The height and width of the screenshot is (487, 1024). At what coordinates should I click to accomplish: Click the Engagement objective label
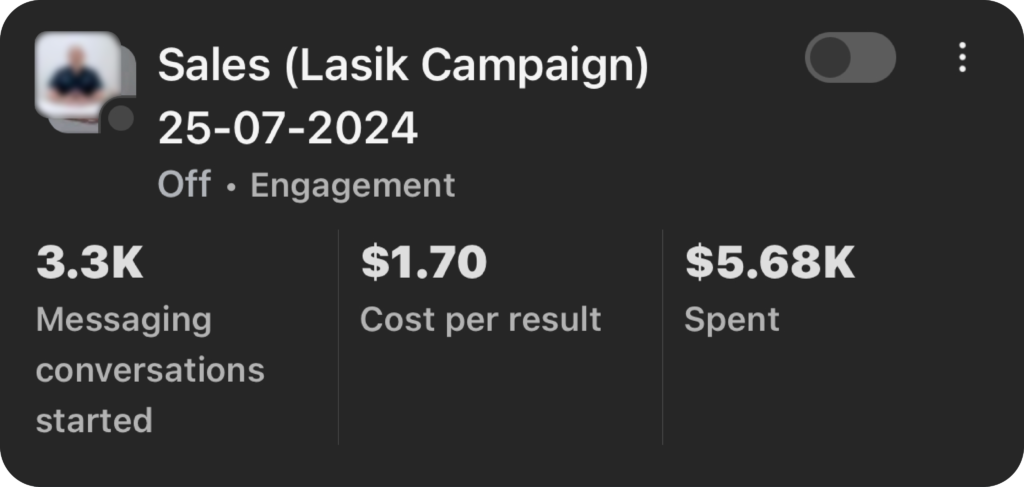point(352,185)
